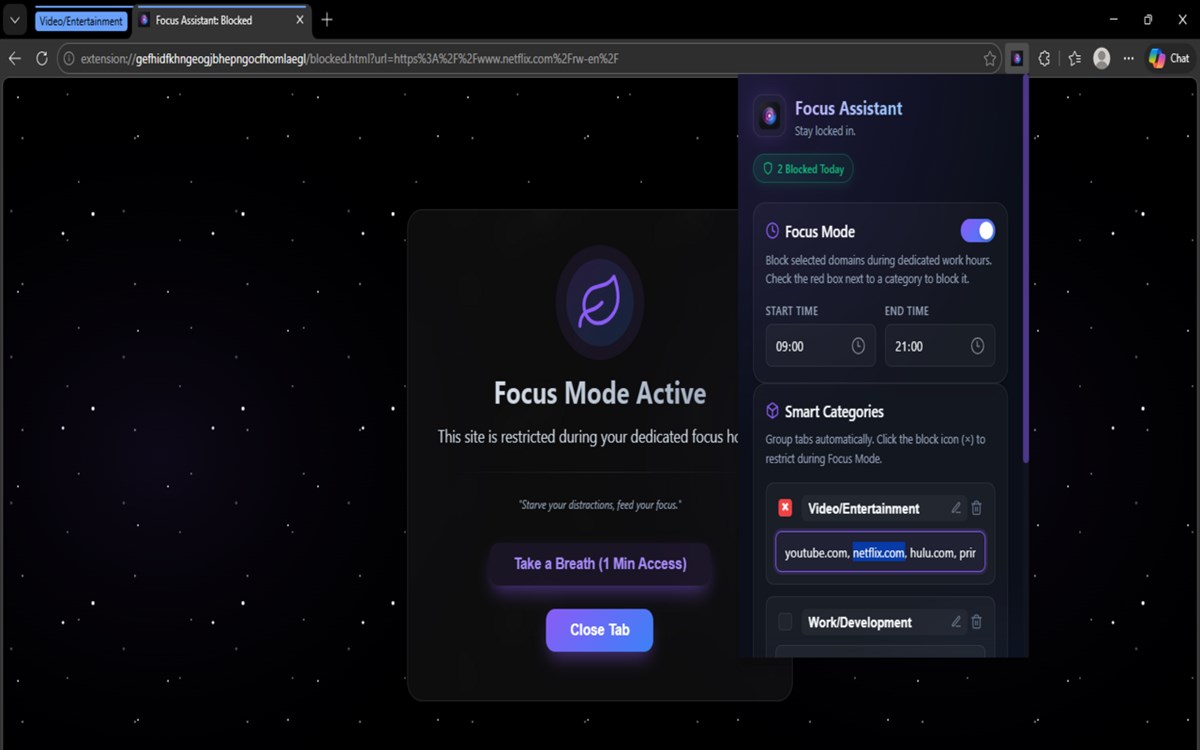
Task: Open the browser Extensions puzzle icon
Action: point(1044,59)
